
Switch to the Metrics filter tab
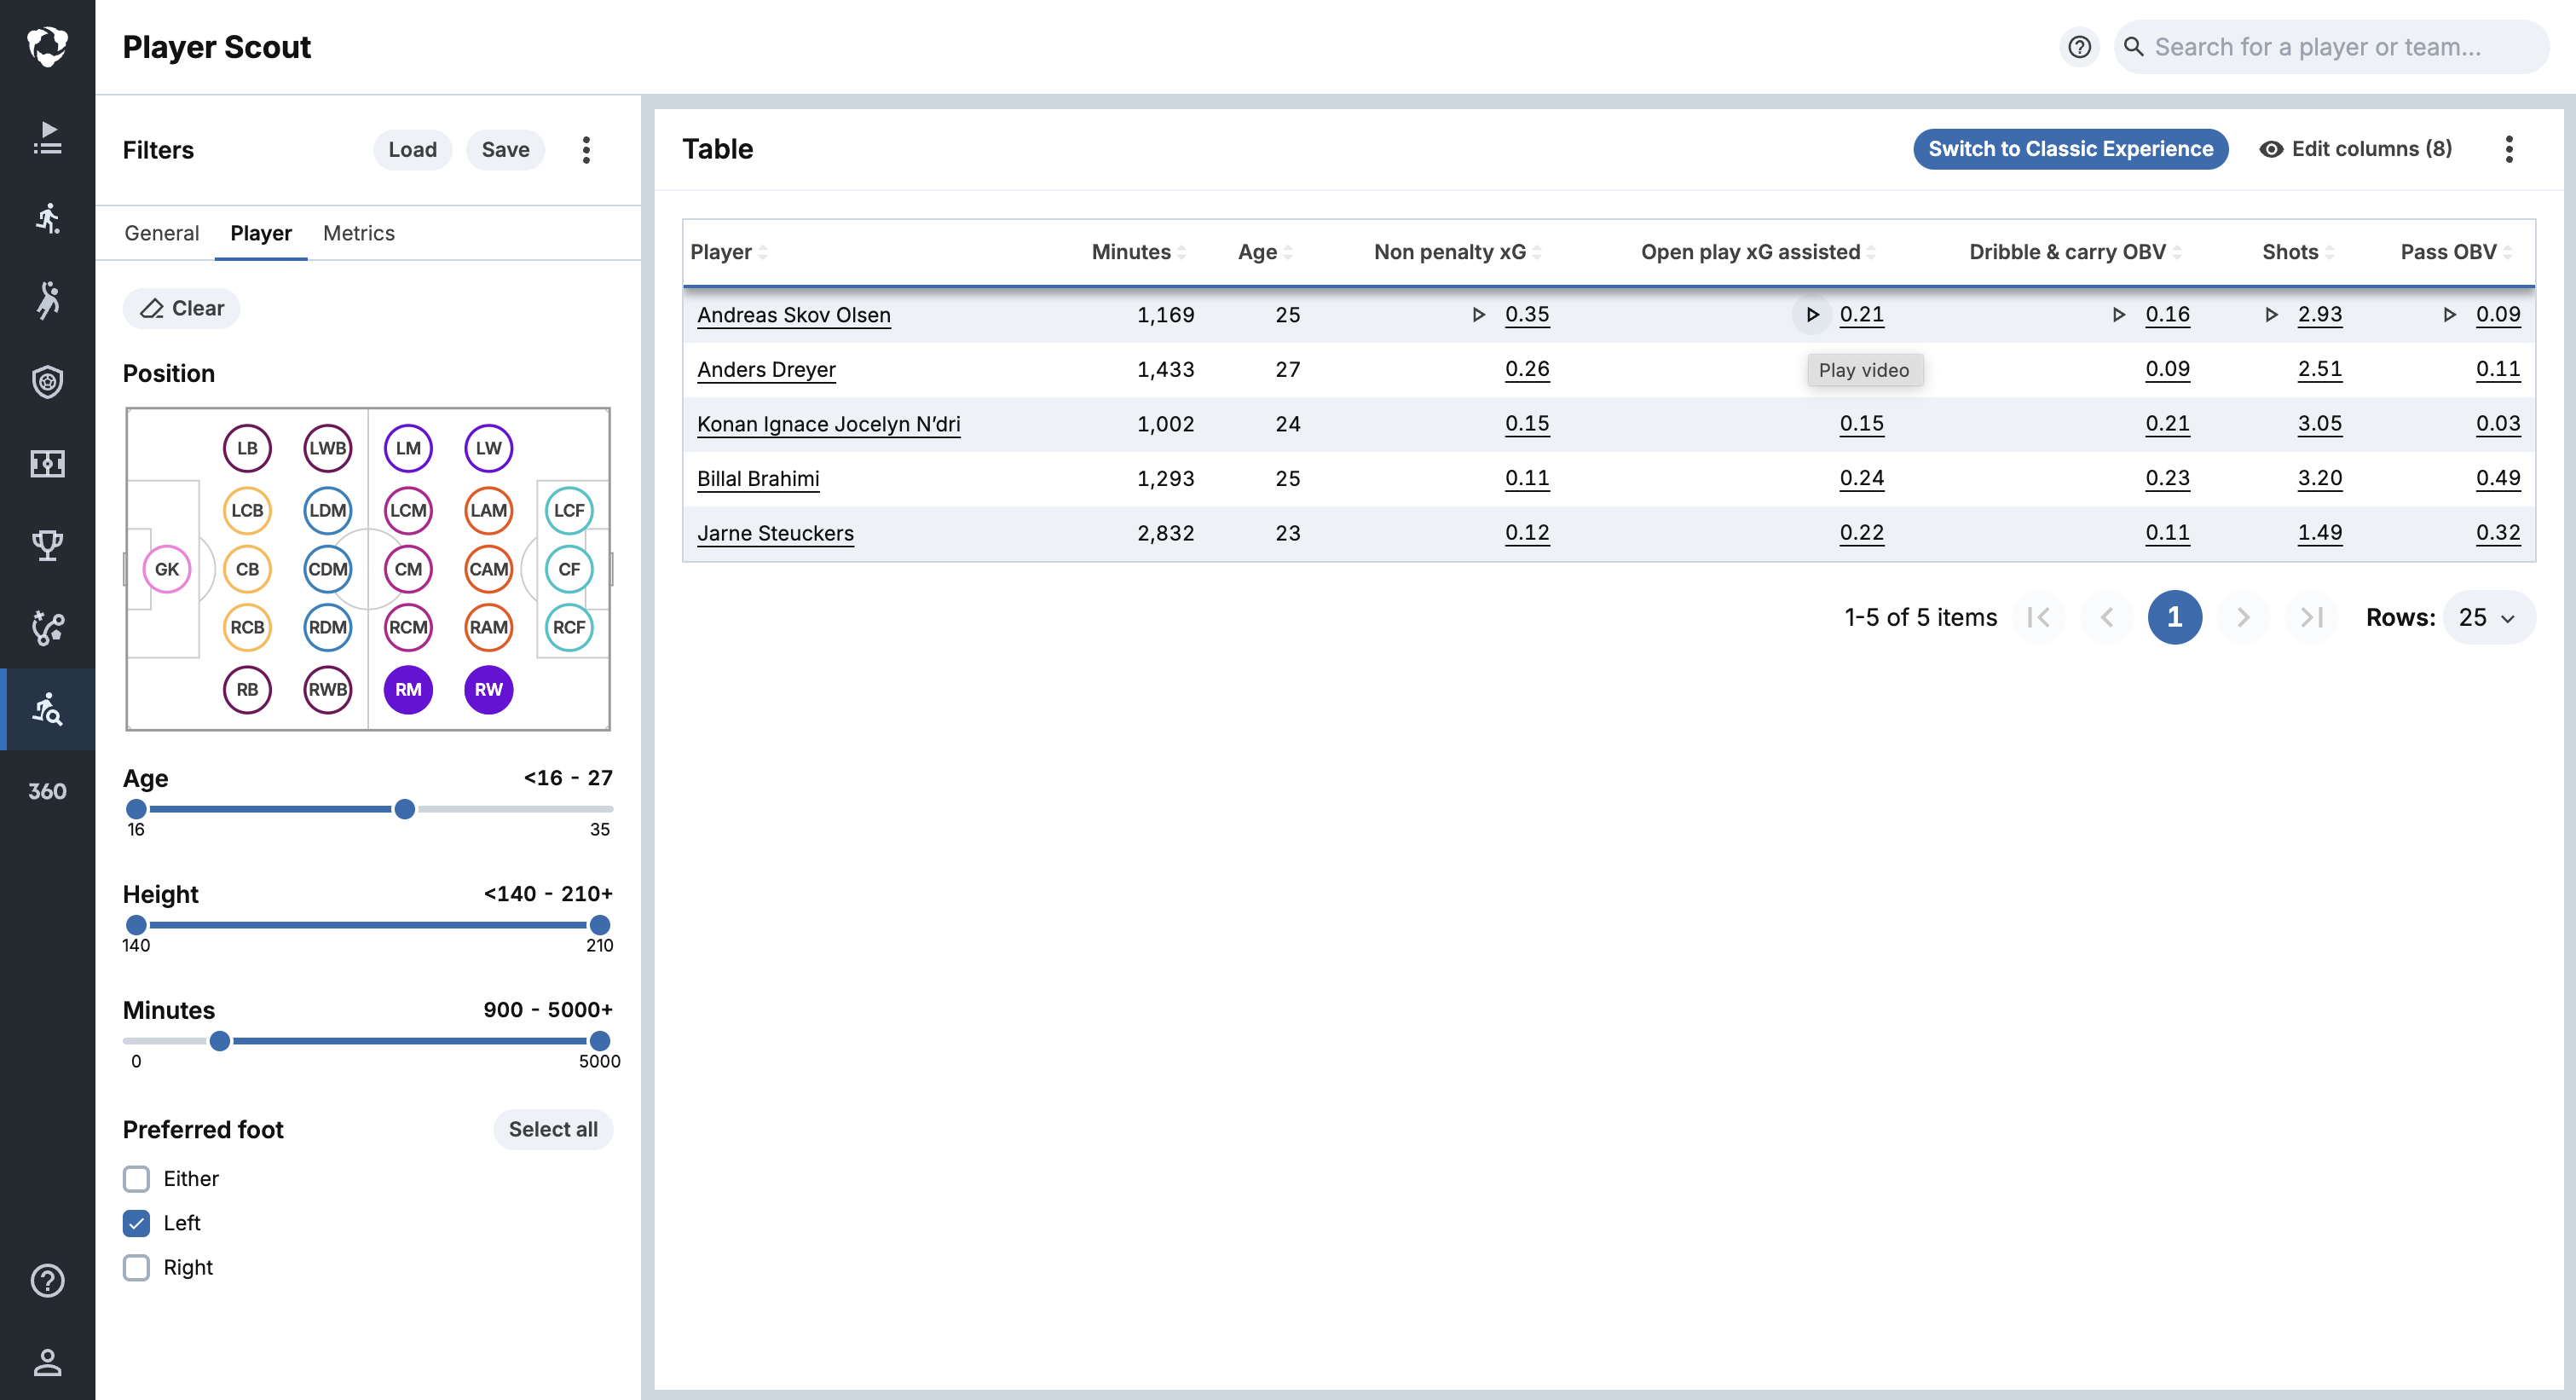pyautogui.click(x=358, y=233)
